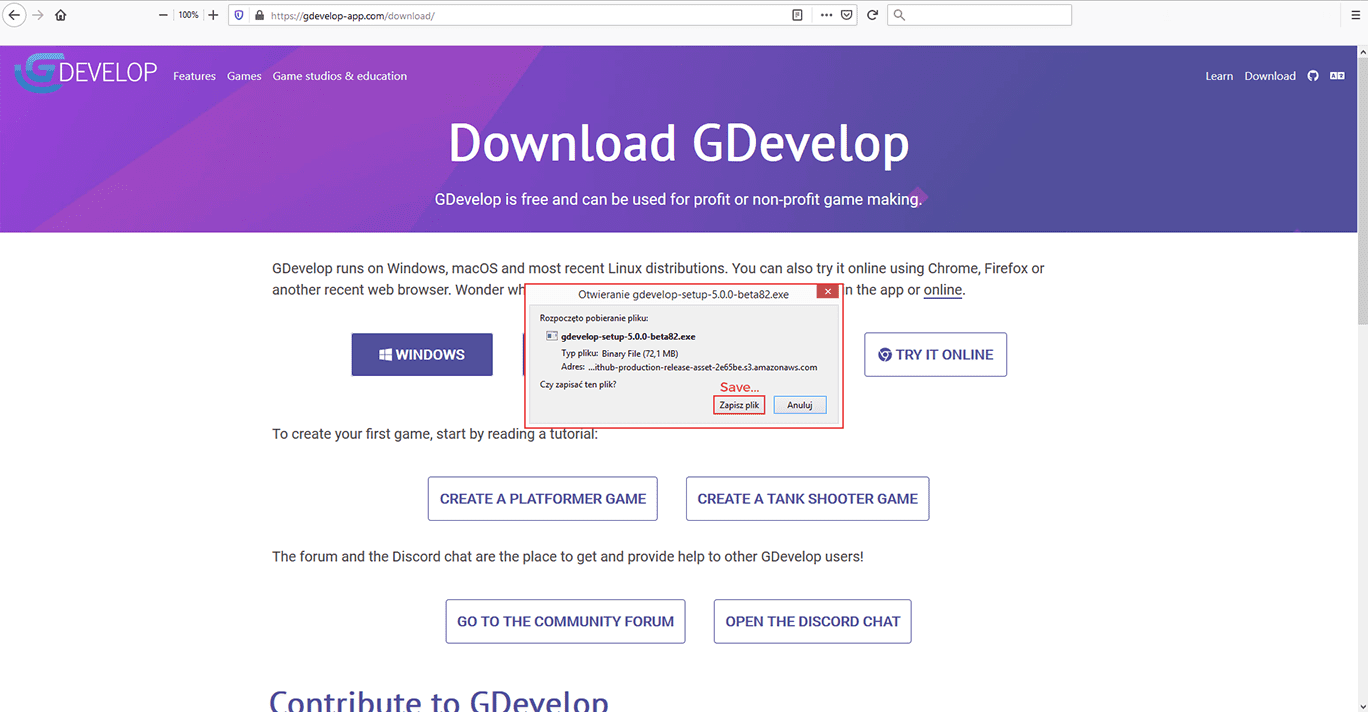Open the Firefox hamburger menu
Image resolution: width=1368 pixels, height=712 pixels.
[x=1355, y=15]
